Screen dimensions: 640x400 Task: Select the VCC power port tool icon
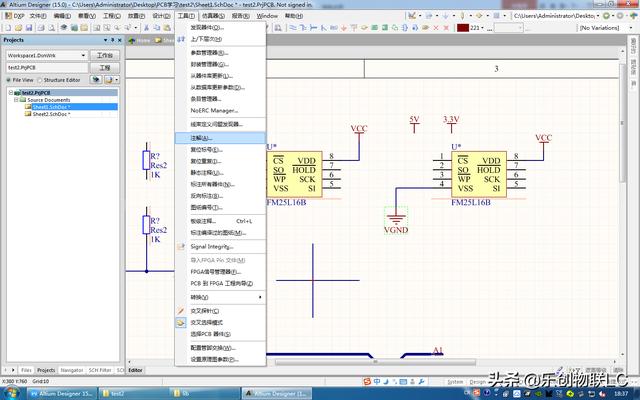click(354, 28)
